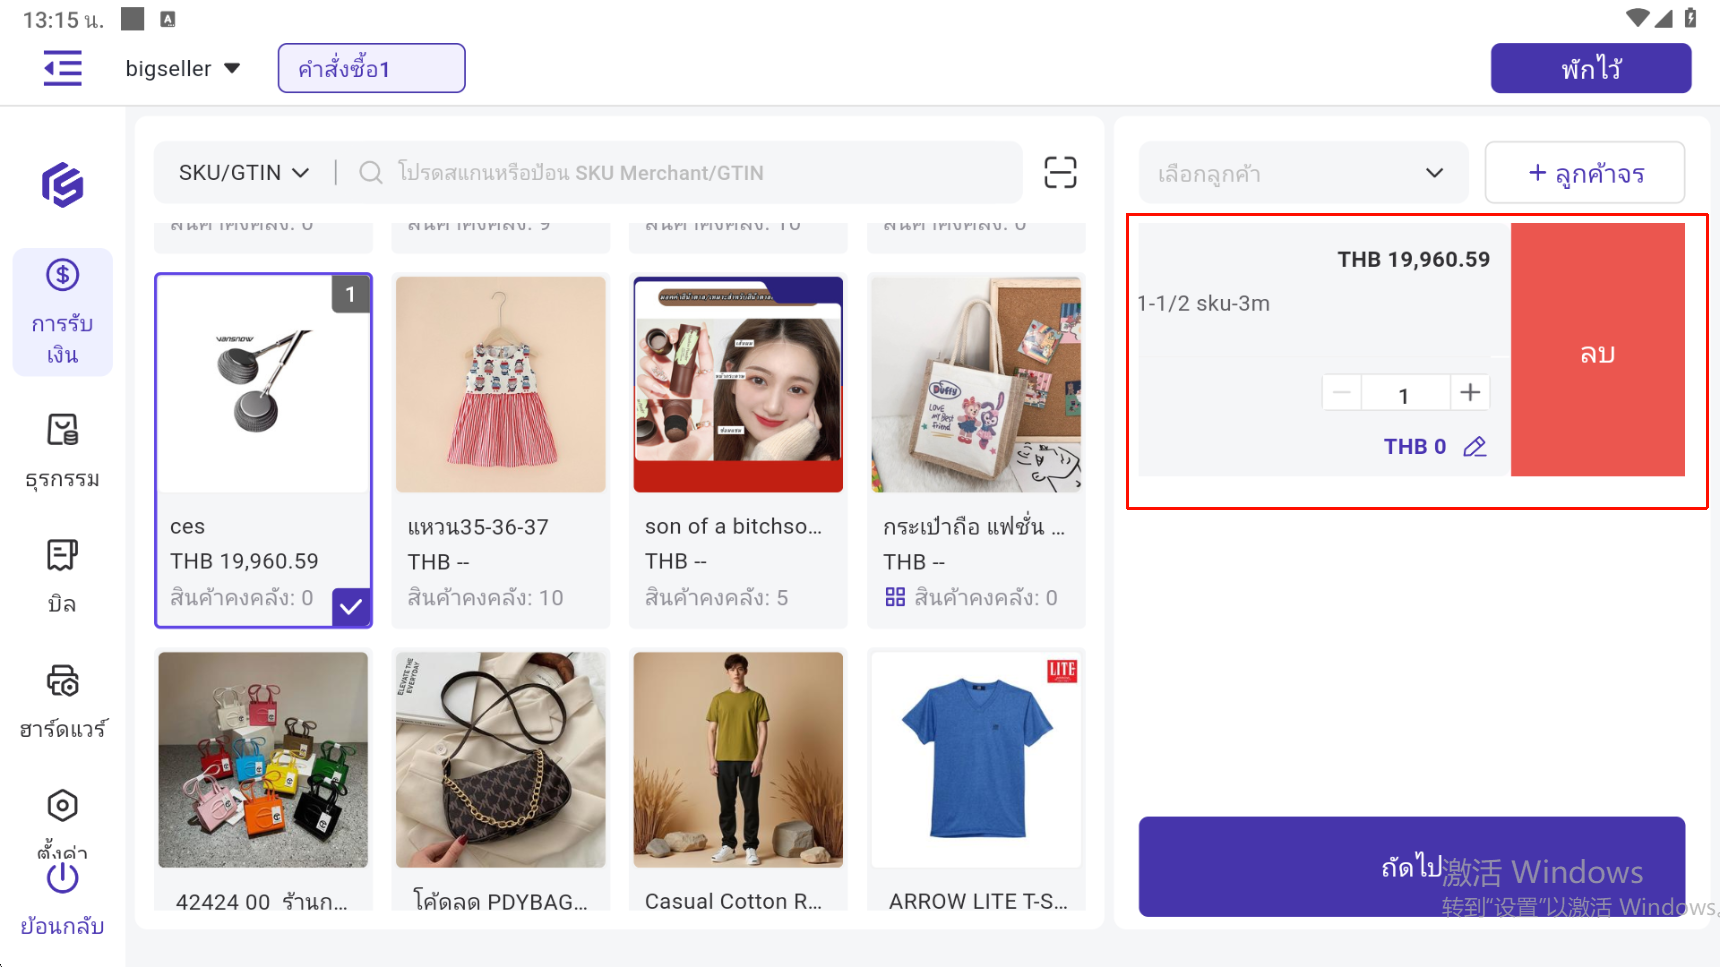Viewport: 1720px width, 967px height.
Task: Decrease quantity with the minus button
Action: 1342,393
